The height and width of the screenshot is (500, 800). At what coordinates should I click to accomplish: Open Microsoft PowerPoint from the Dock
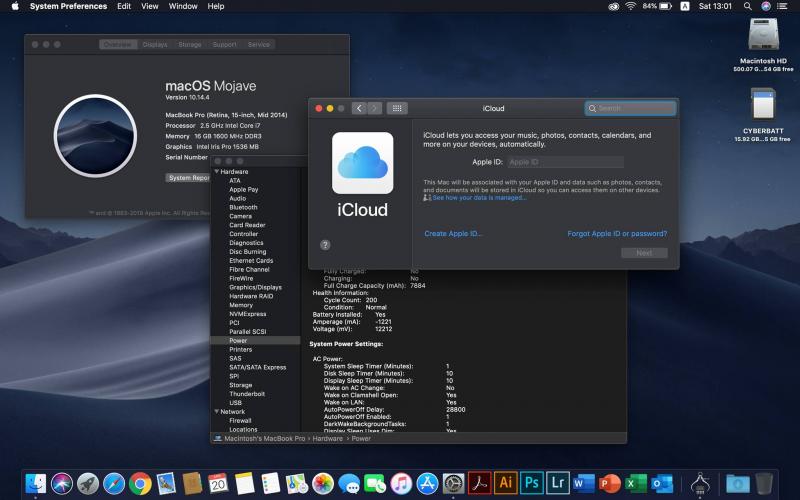[610, 483]
